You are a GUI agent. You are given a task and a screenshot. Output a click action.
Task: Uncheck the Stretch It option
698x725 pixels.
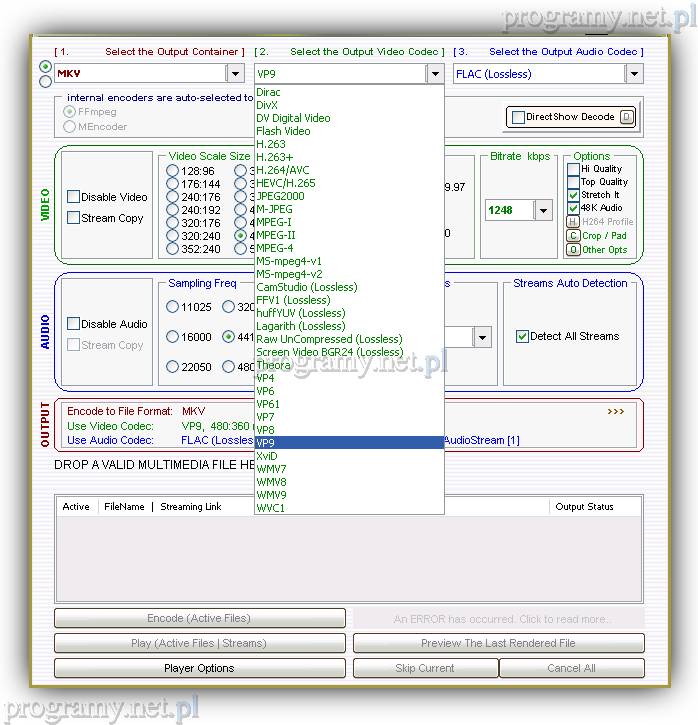(573, 195)
